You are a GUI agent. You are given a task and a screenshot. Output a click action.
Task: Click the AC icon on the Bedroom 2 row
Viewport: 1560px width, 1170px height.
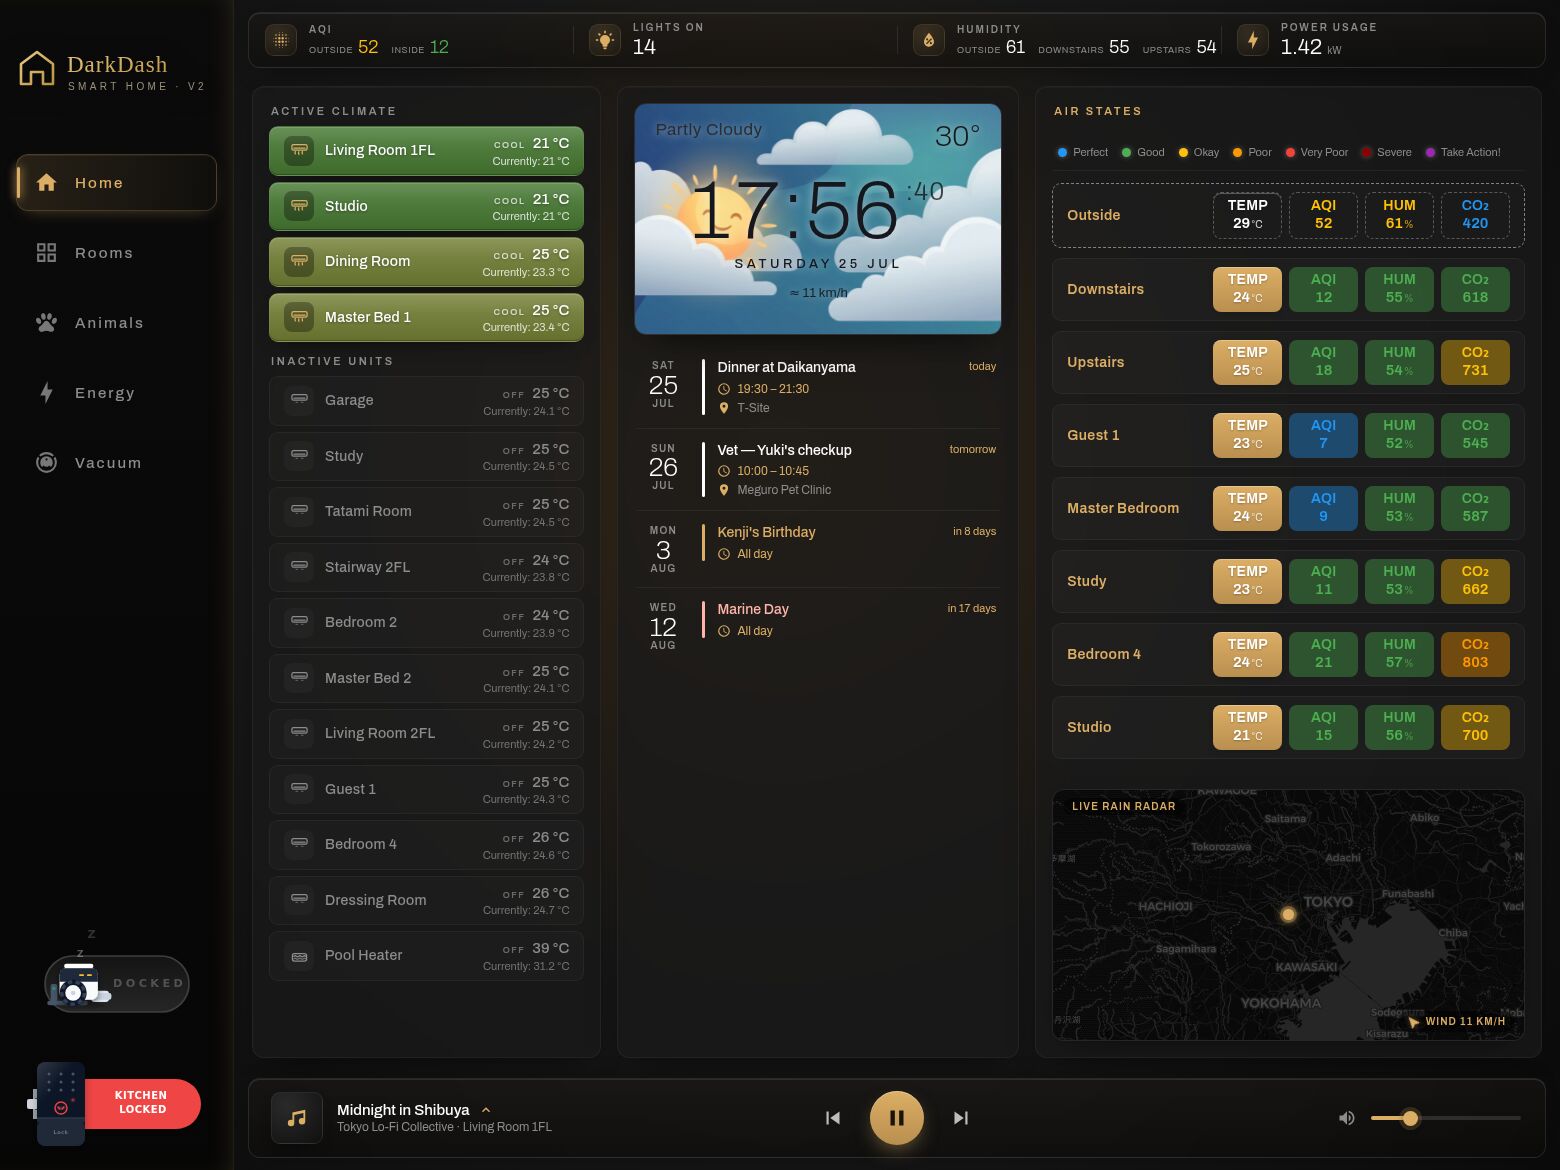pyautogui.click(x=299, y=621)
